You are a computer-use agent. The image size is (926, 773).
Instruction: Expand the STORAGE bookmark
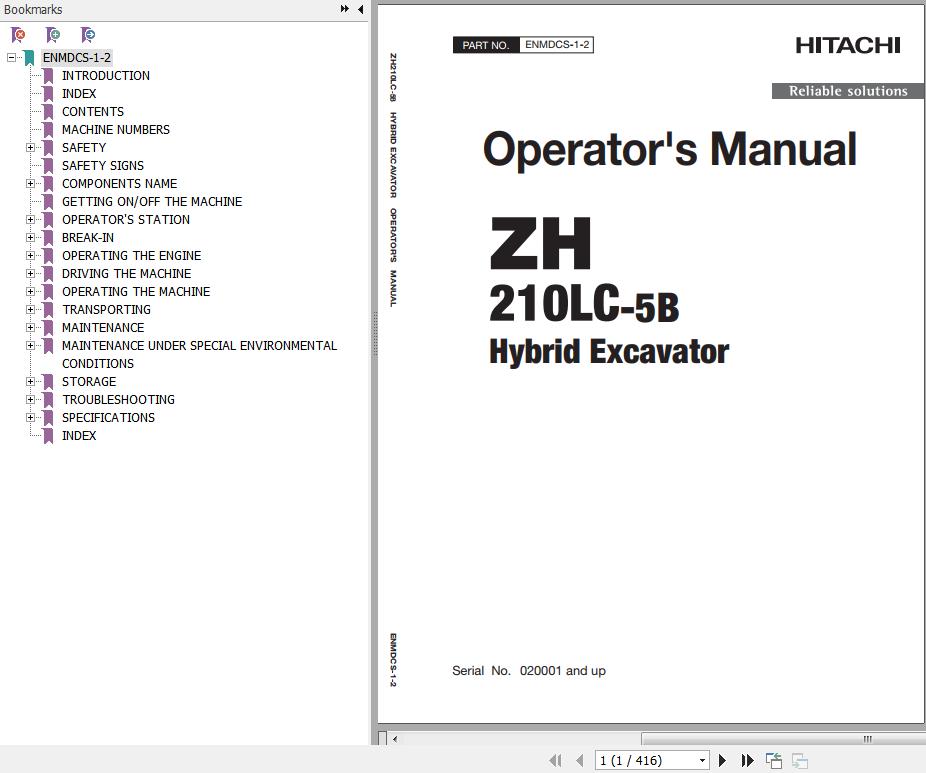30,381
